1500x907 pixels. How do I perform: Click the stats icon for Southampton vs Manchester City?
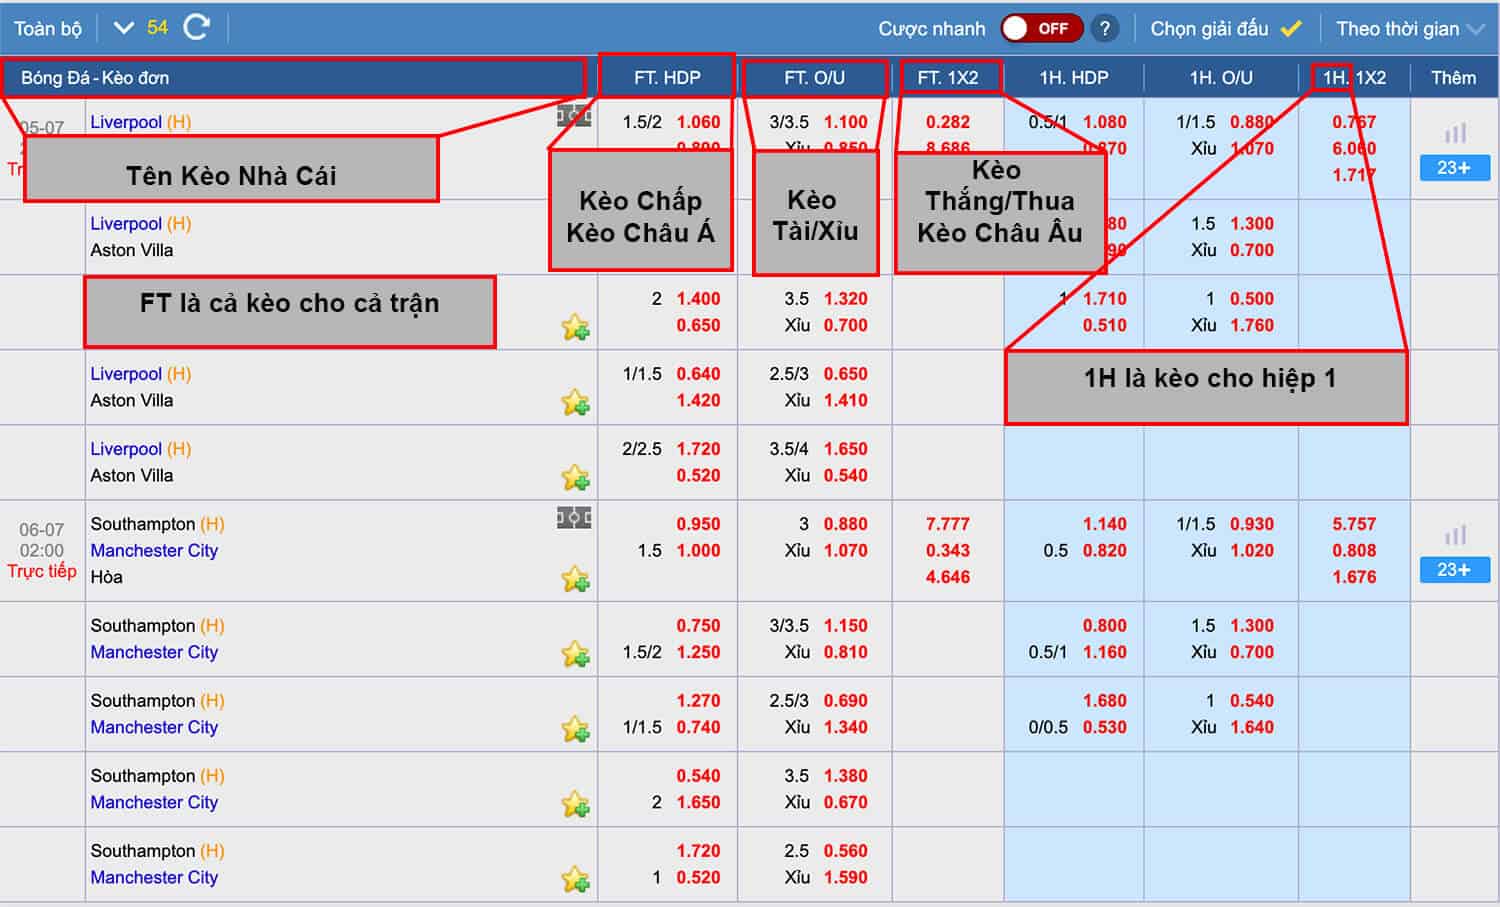tap(1455, 534)
